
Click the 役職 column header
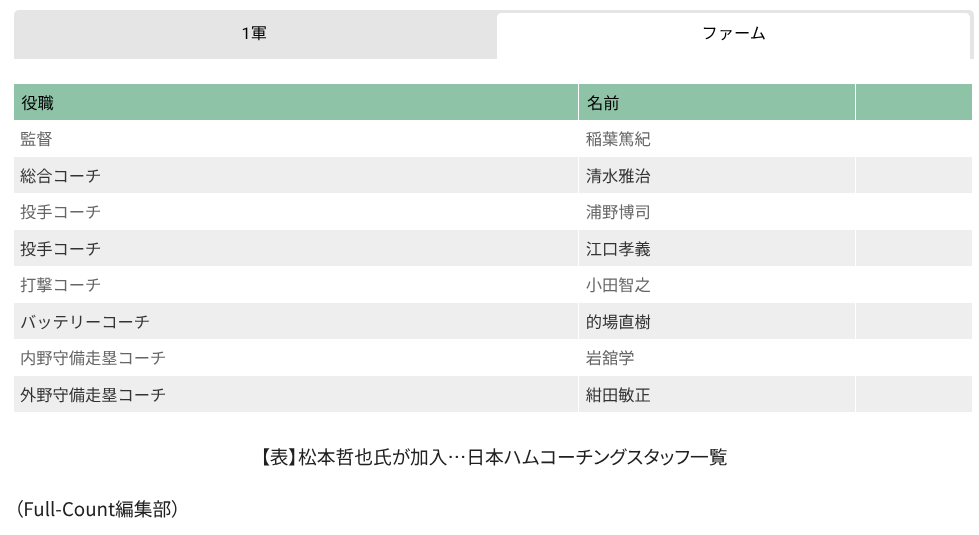pyautogui.click(x=38, y=102)
